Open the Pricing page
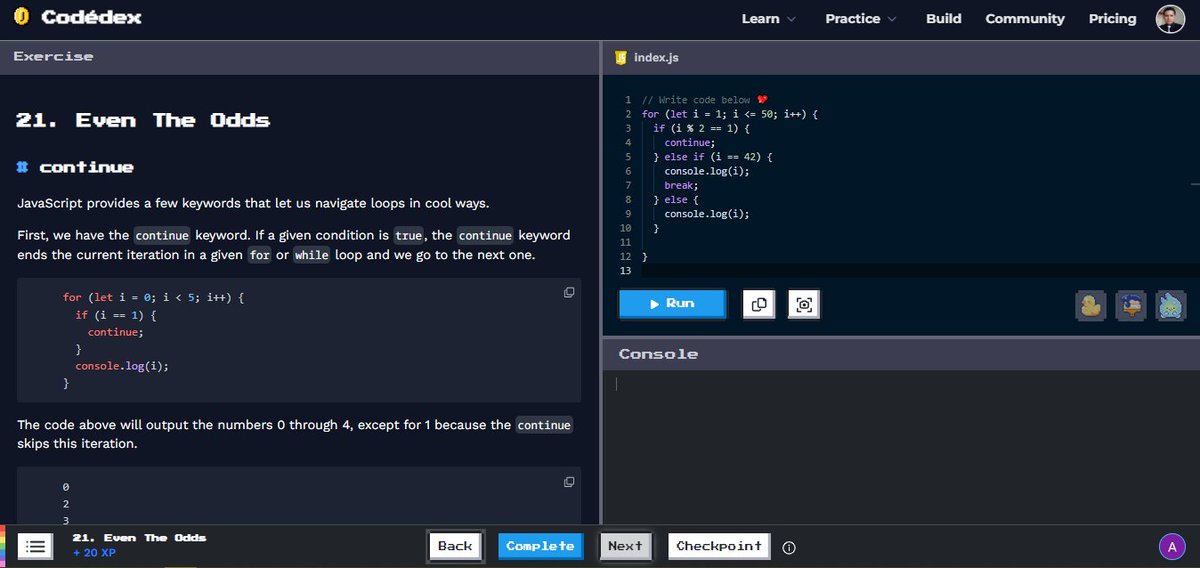 (1112, 18)
